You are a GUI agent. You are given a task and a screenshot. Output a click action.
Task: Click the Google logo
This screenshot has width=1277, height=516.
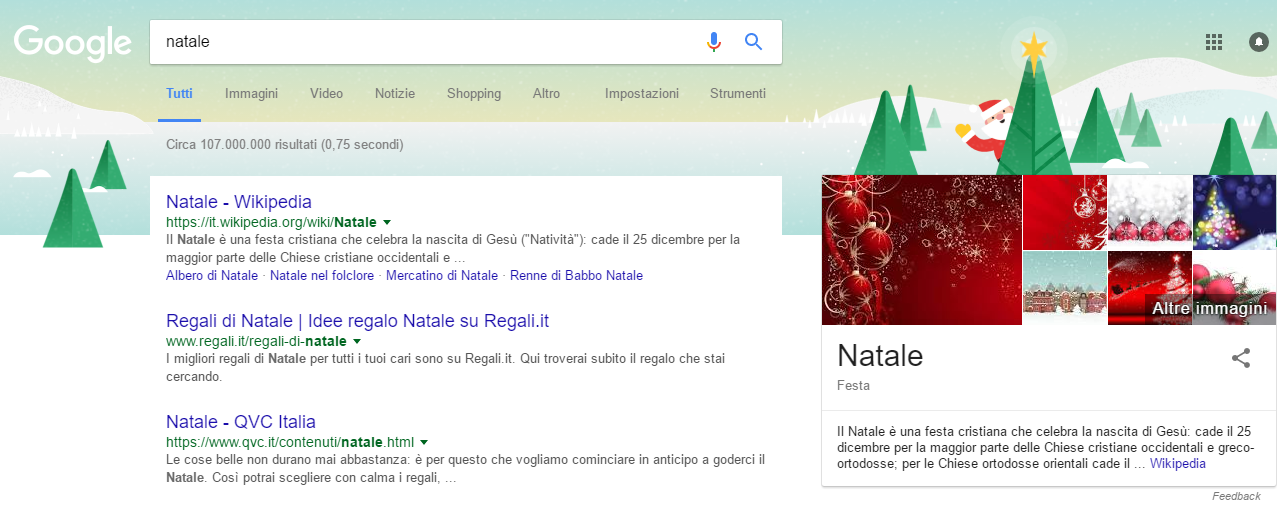tap(72, 43)
